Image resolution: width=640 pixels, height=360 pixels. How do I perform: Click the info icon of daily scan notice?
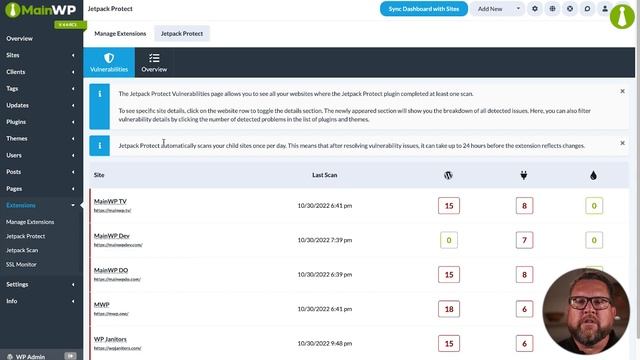pyautogui.click(x=100, y=146)
